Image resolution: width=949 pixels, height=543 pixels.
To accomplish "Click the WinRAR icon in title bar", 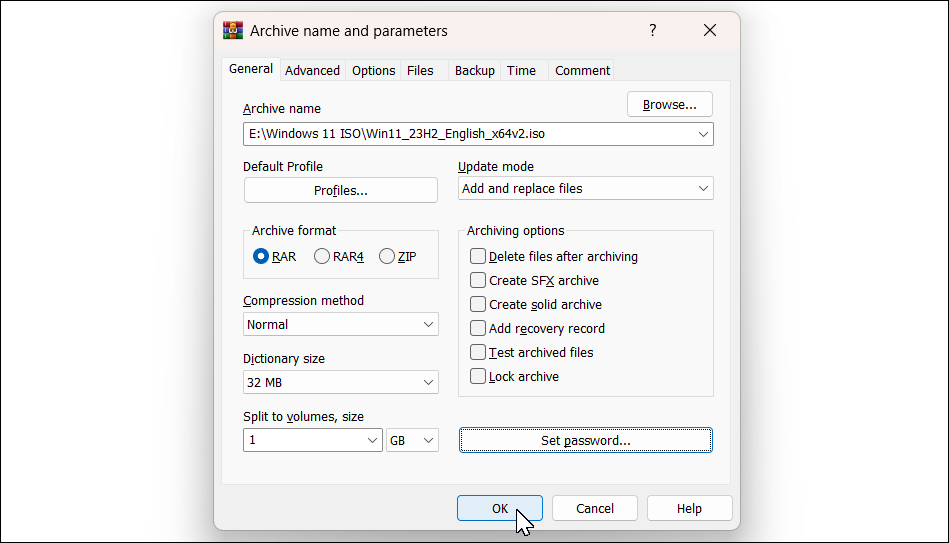I will point(232,31).
